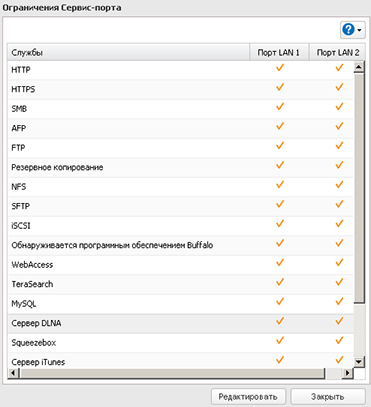Click the Порт LAN 2 column header
Image resolution: width=371 pixels, height=407 pixels.
pos(337,52)
